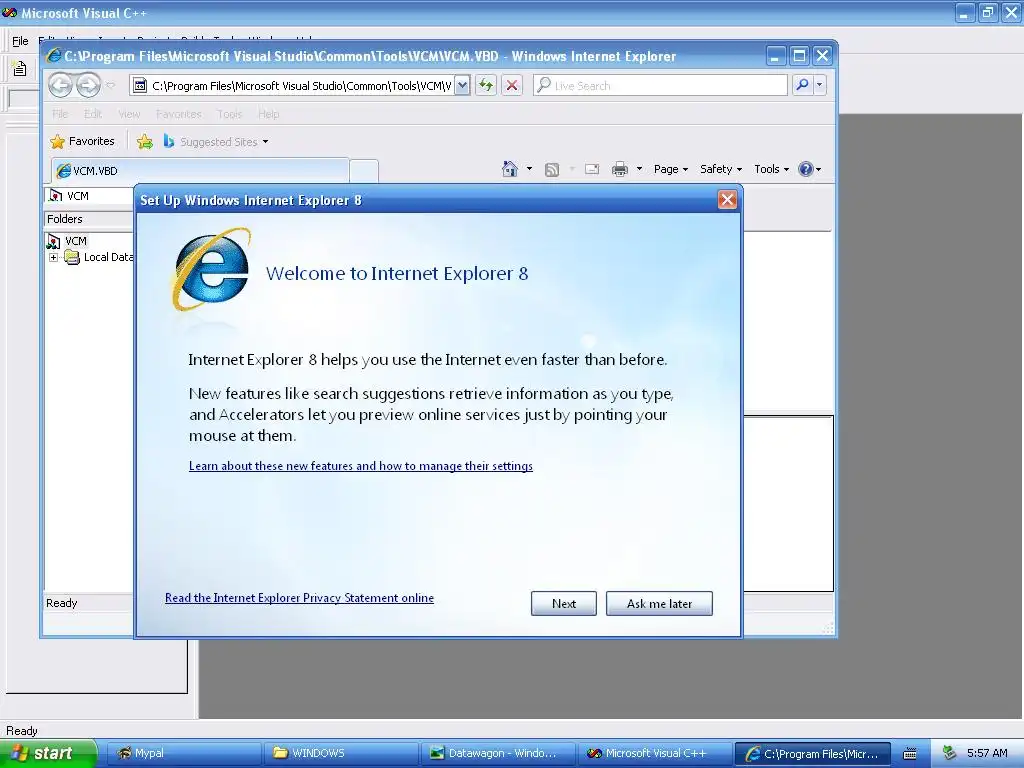This screenshot has height=768, width=1024.
Task: Click the Ask me later button
Action: pyautogui.click(x=659, y=603)
